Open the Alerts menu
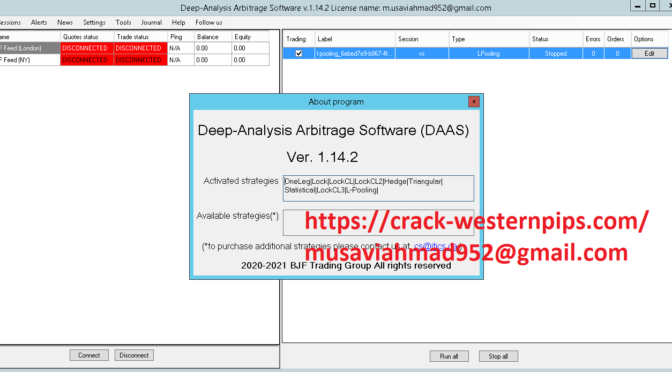672x372 pixels. [x=39, y=22]
